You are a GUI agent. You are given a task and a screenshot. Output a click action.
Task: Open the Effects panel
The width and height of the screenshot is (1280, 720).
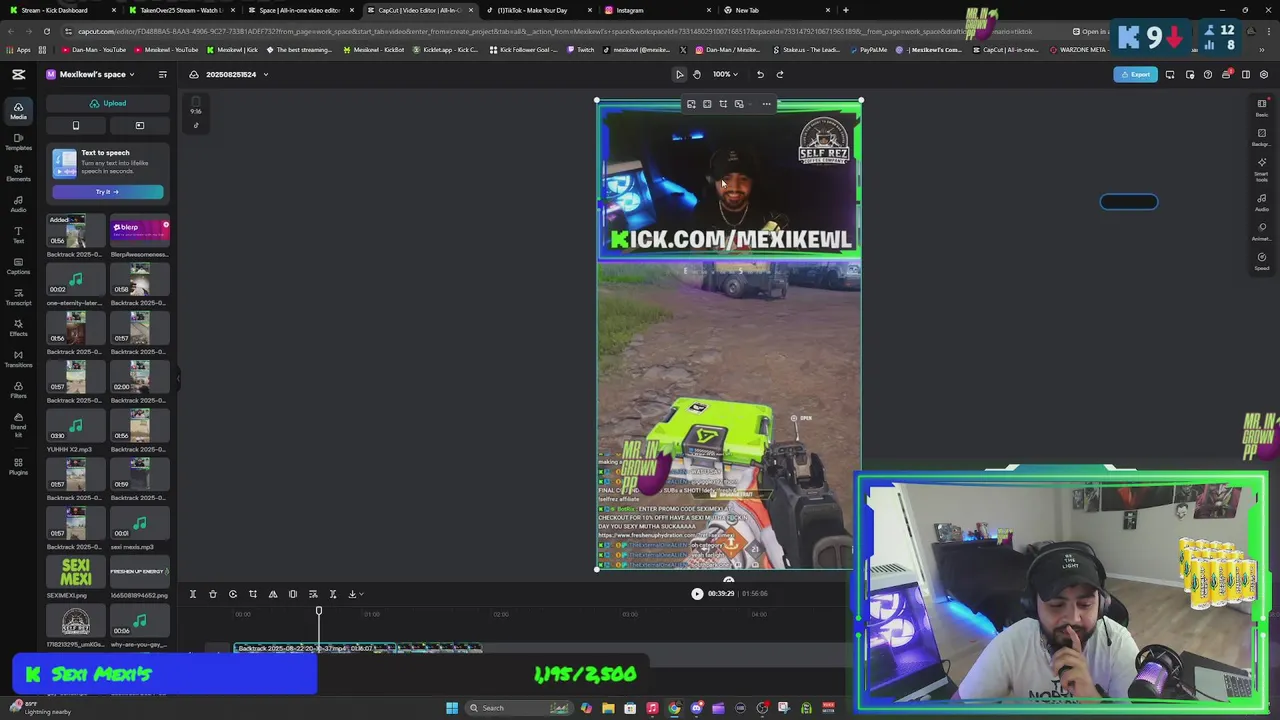click(x=18, y=328)
